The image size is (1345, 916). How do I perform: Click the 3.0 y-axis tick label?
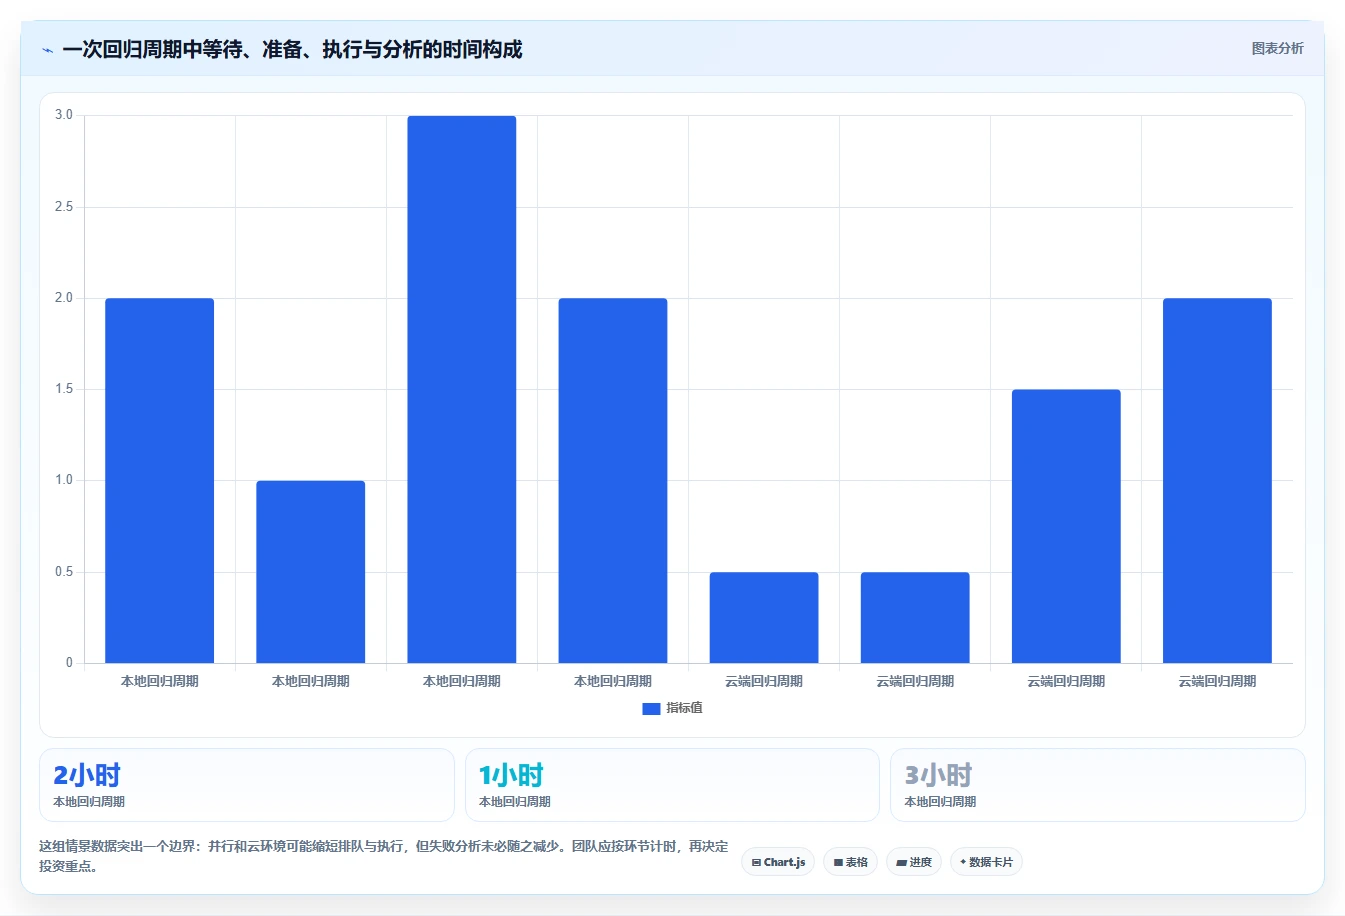64,115
